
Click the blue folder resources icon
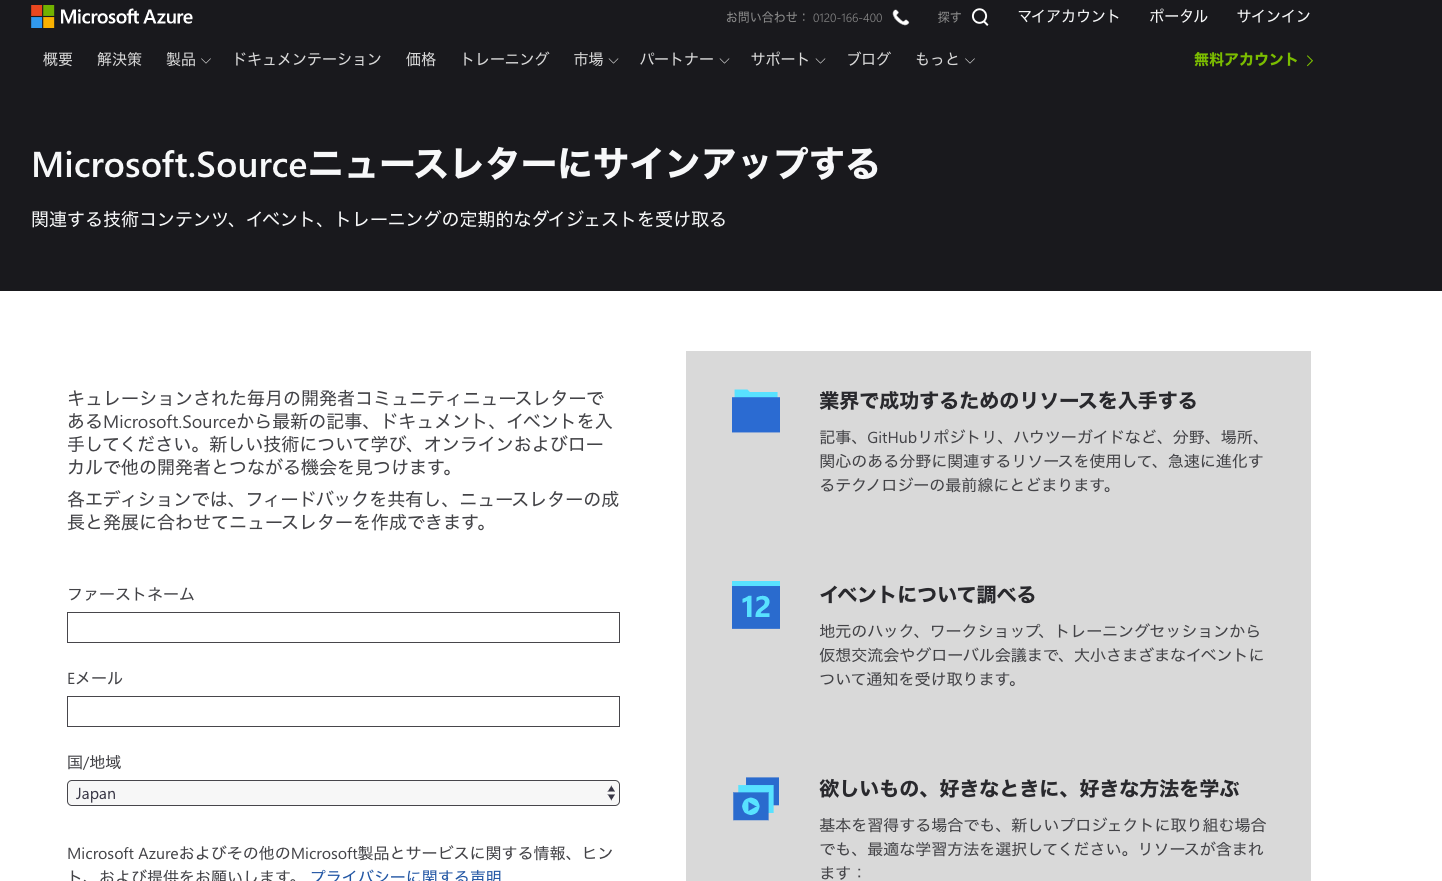755,411
